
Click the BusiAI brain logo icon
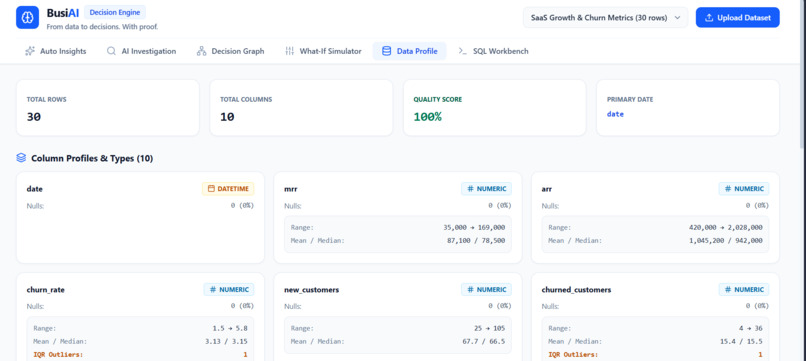27,17
